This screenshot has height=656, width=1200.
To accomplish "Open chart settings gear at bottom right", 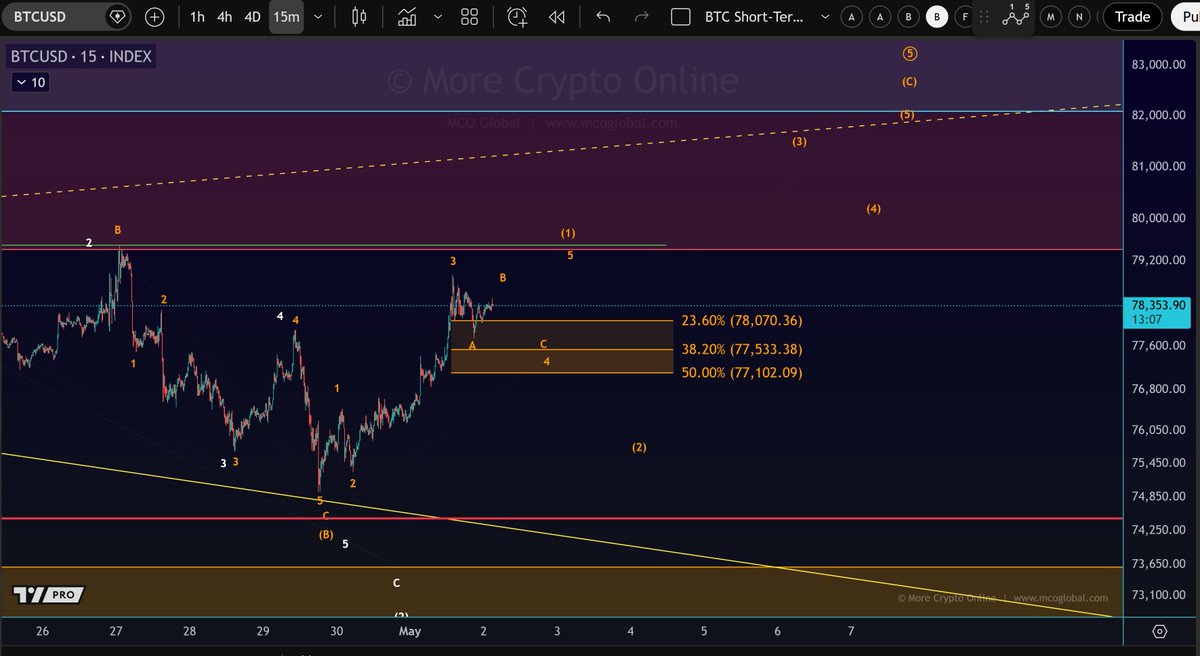I will 1159,631.
